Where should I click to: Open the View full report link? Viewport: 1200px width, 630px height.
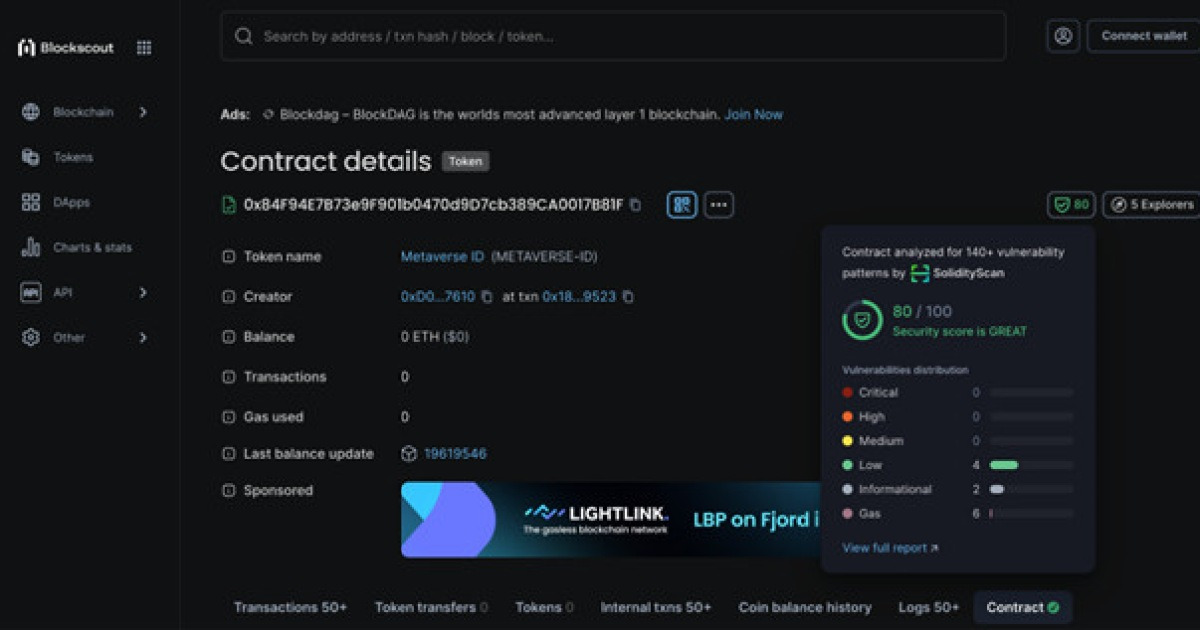[884, 547]
